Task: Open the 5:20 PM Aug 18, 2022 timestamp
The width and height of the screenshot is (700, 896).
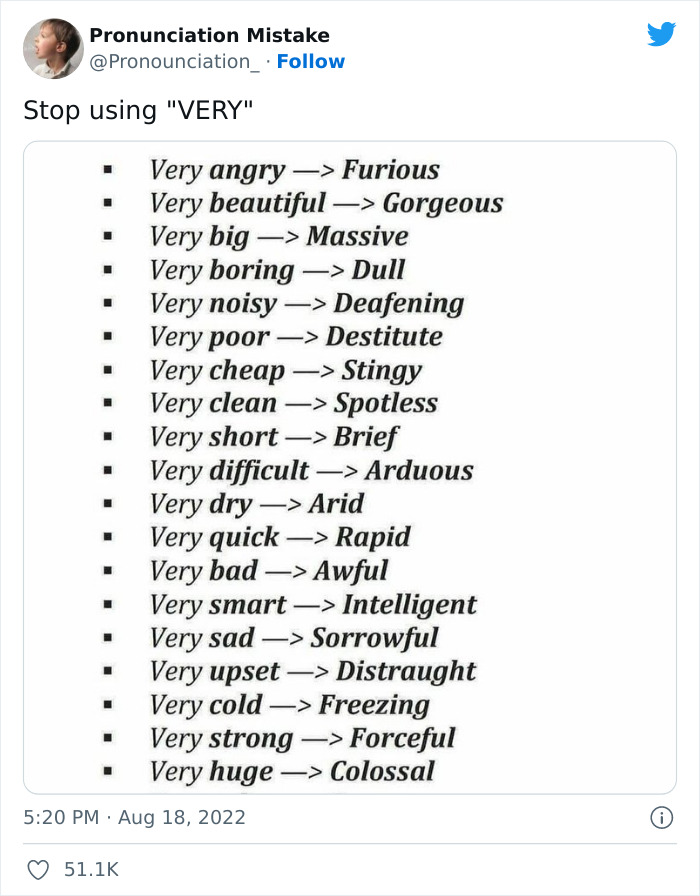Action: (x=134, y=818)
